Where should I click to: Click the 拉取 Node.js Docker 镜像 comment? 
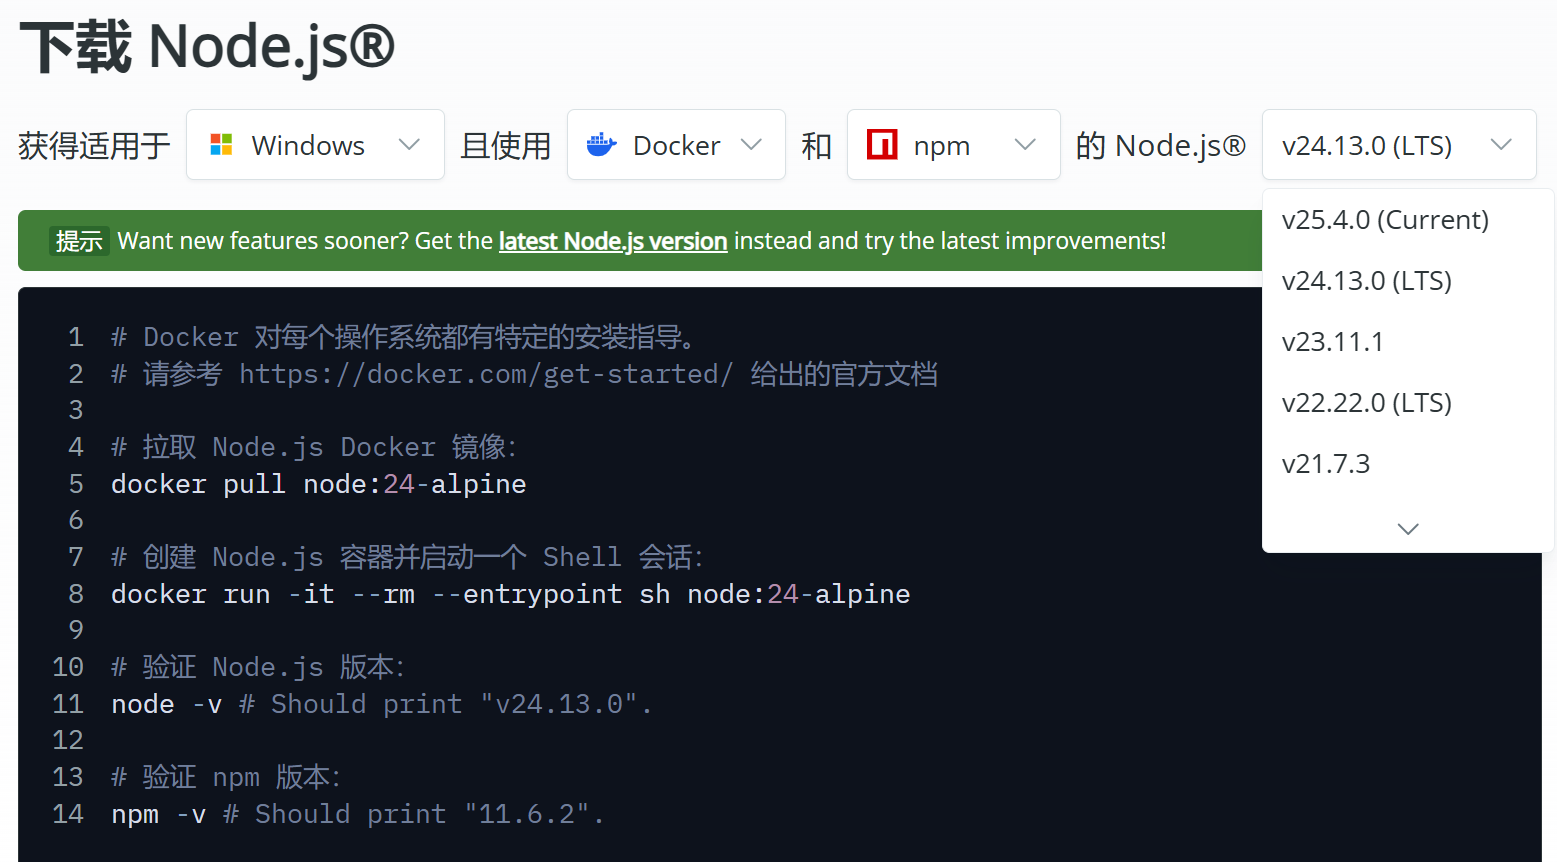[313, 447]
